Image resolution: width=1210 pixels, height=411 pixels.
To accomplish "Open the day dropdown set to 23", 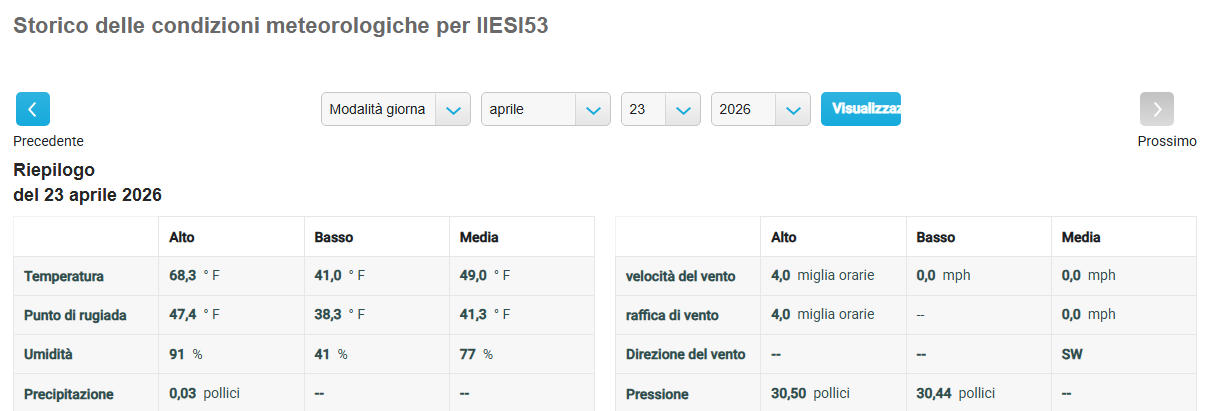I will tap(660, 109).
